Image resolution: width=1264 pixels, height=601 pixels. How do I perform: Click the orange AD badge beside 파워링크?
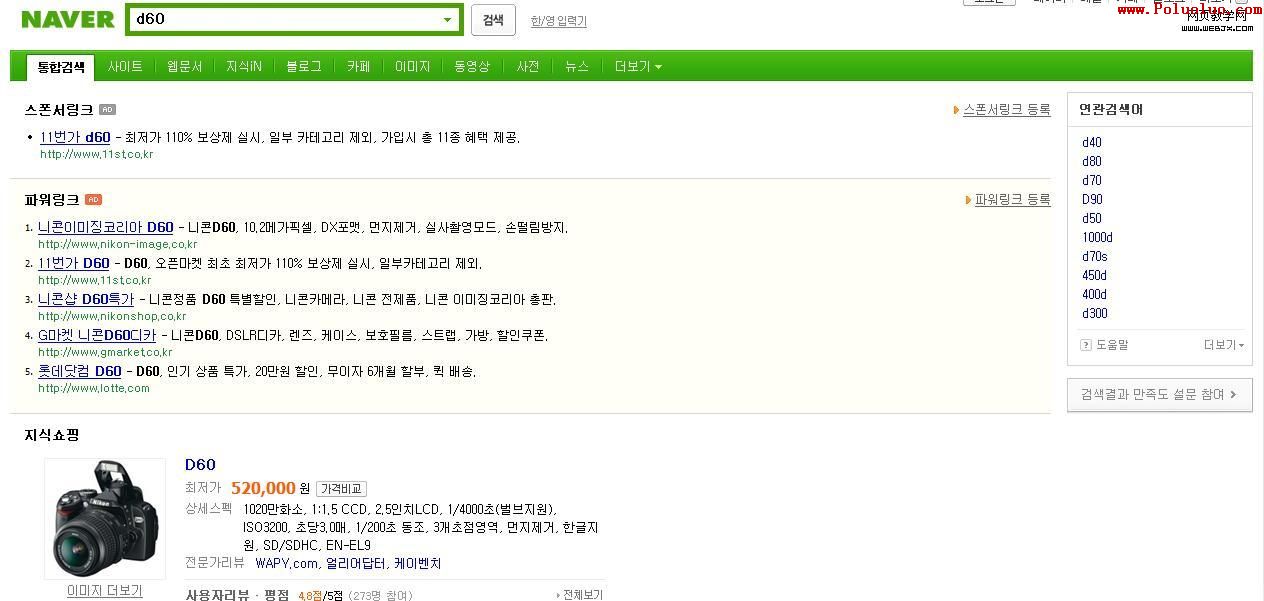[93, 200]
